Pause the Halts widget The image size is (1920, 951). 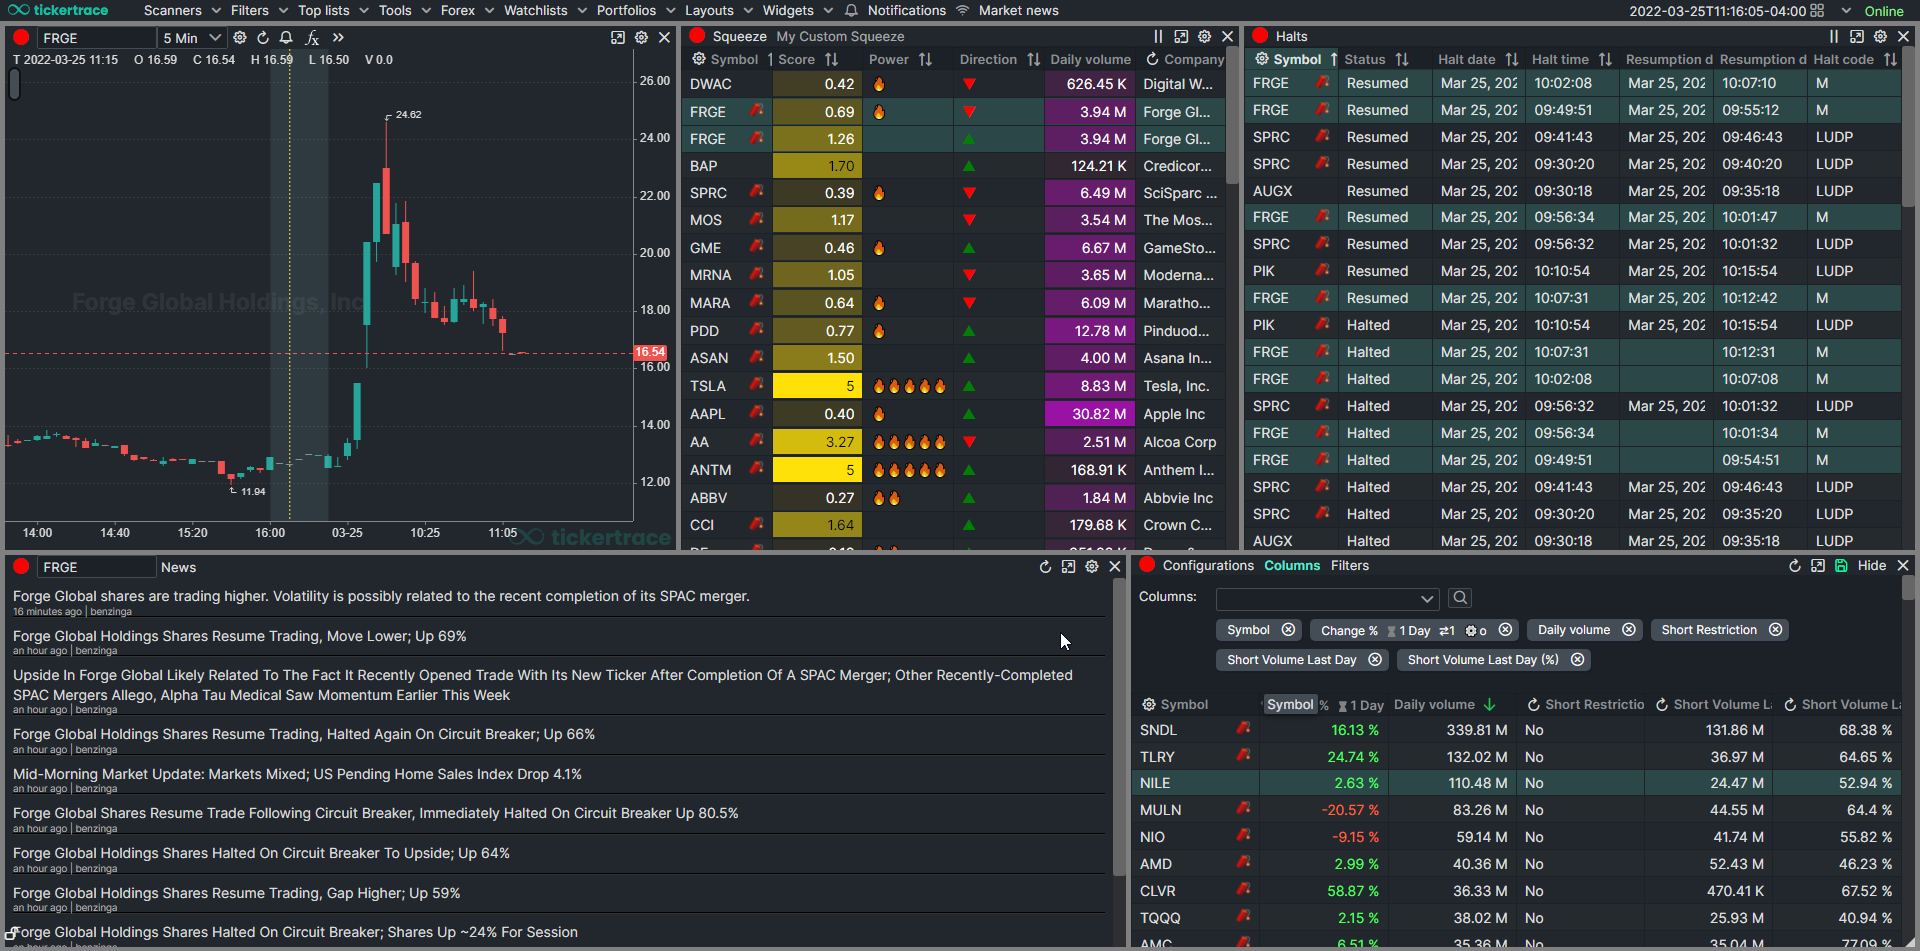(x=1834, y=36)
